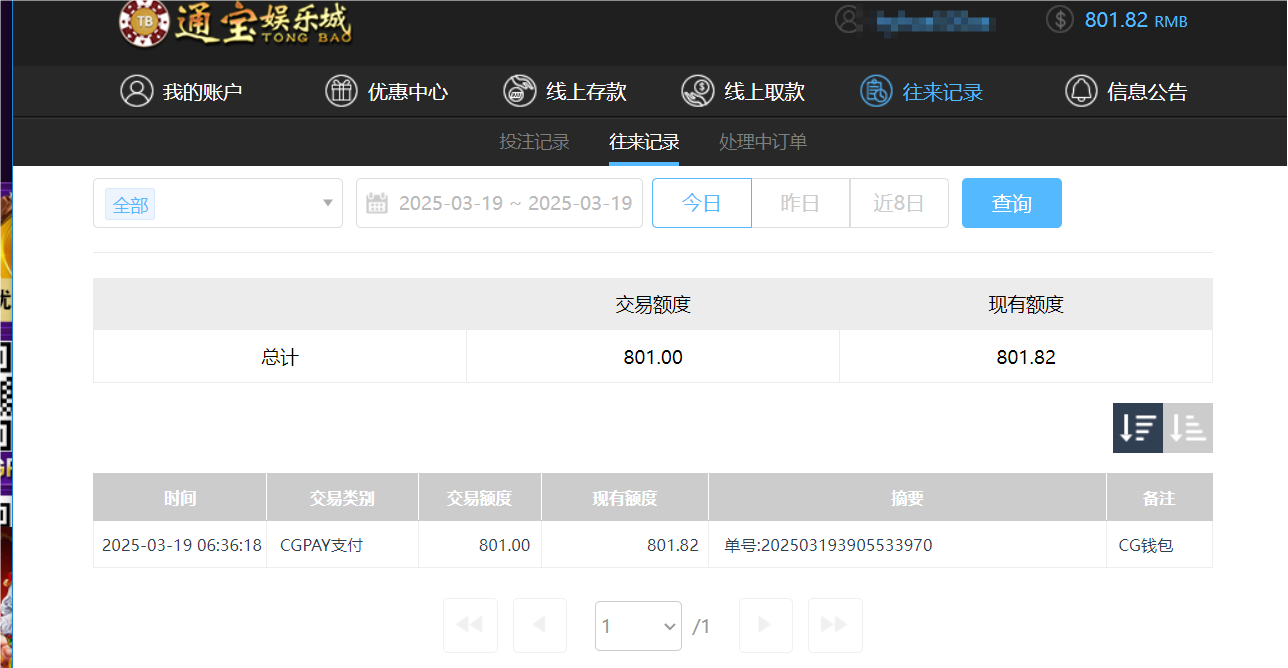The image size is (1288, 668).
Task: Open 线上存款 deposit icon
Action: click(519, 90)
